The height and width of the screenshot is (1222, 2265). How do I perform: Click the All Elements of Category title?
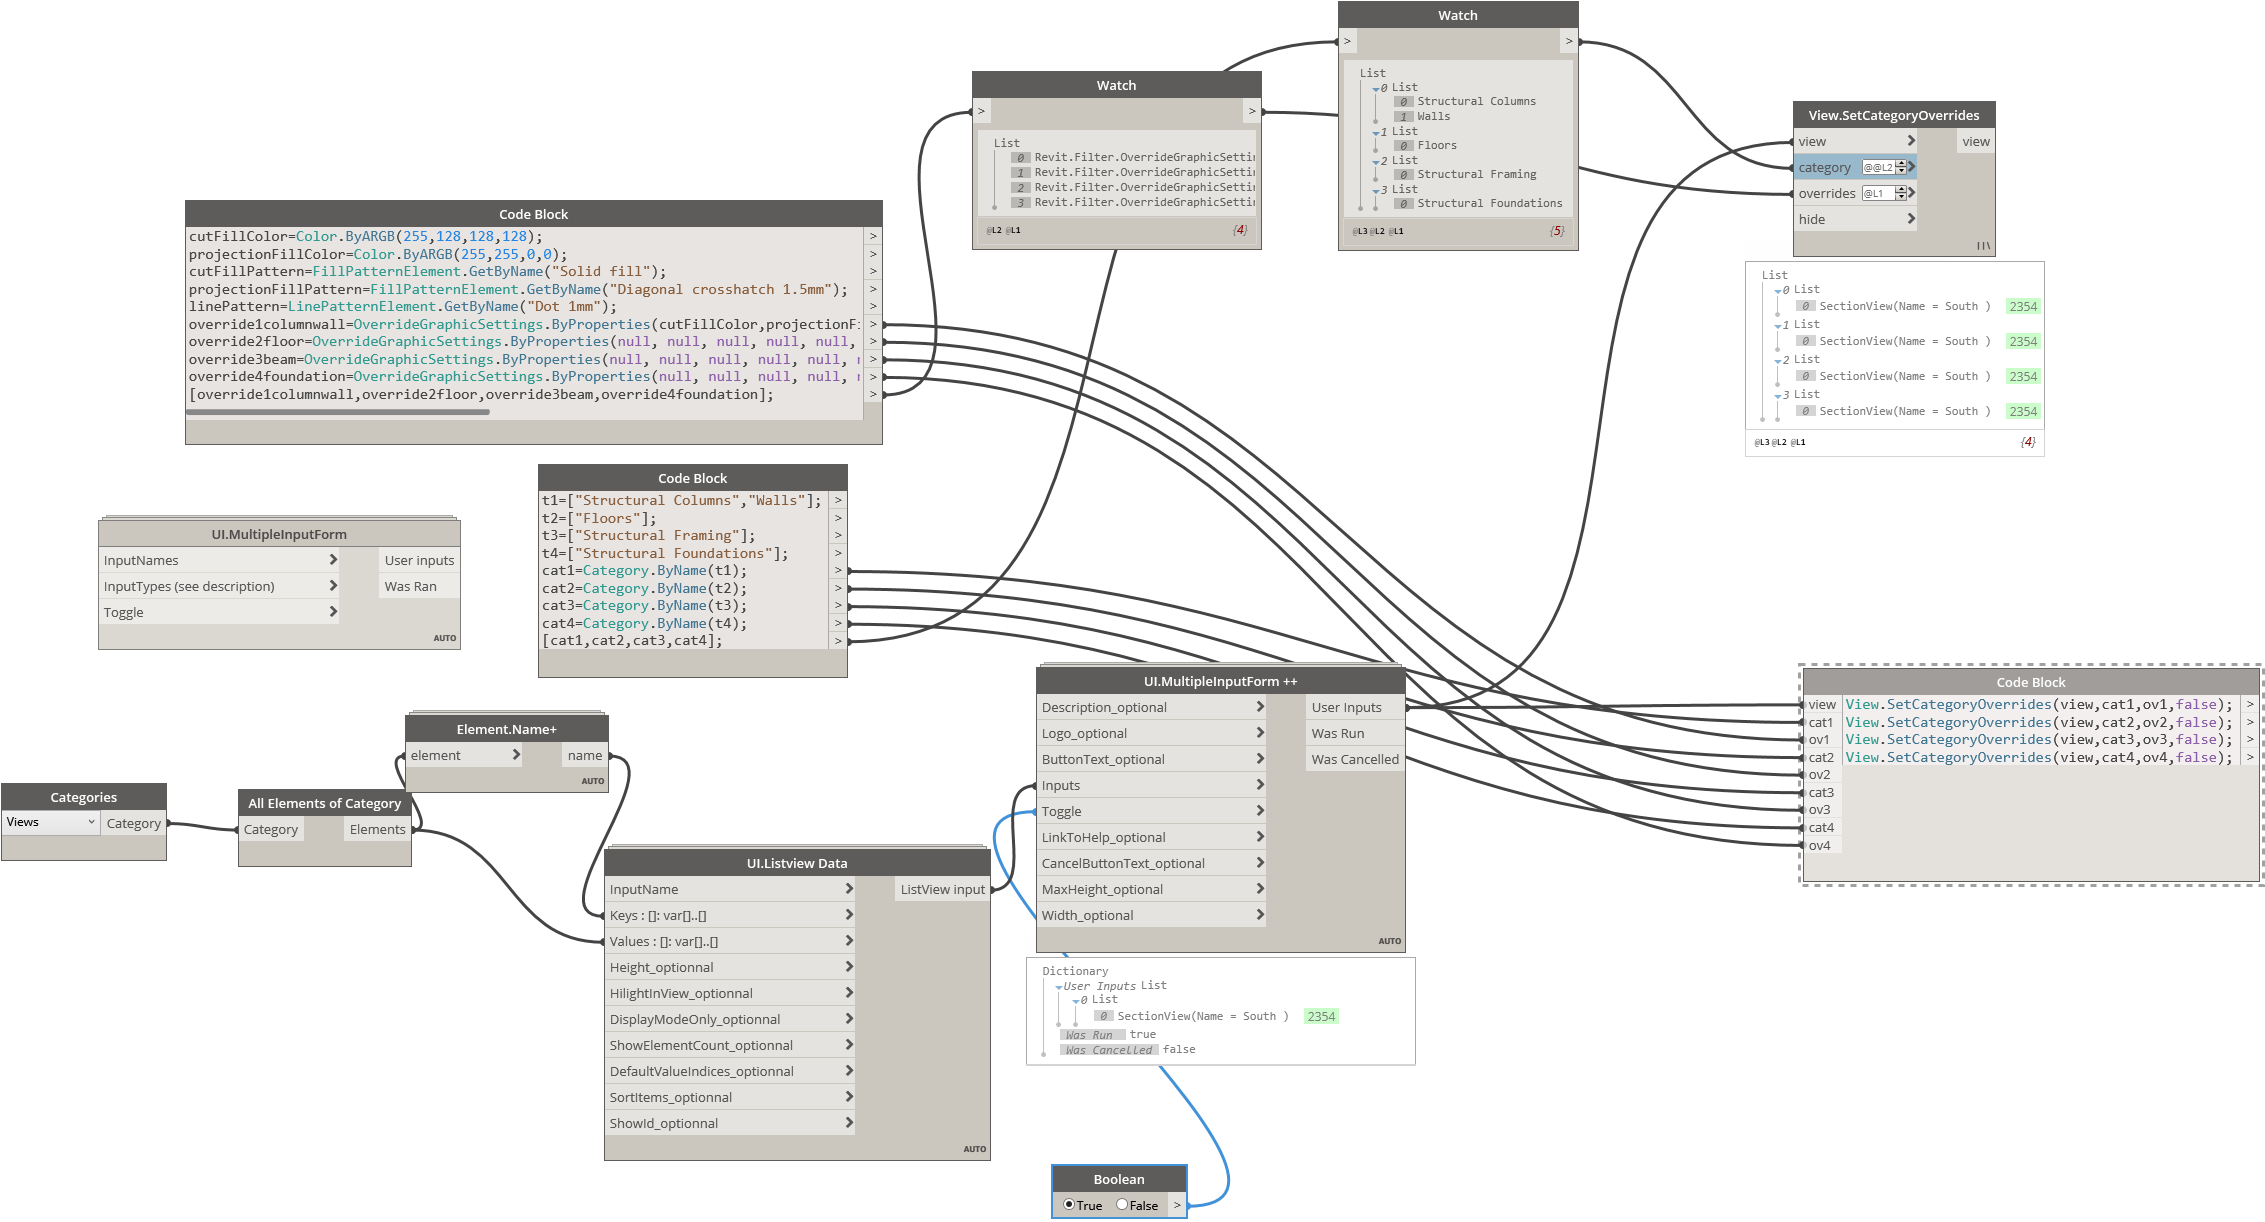324,803
